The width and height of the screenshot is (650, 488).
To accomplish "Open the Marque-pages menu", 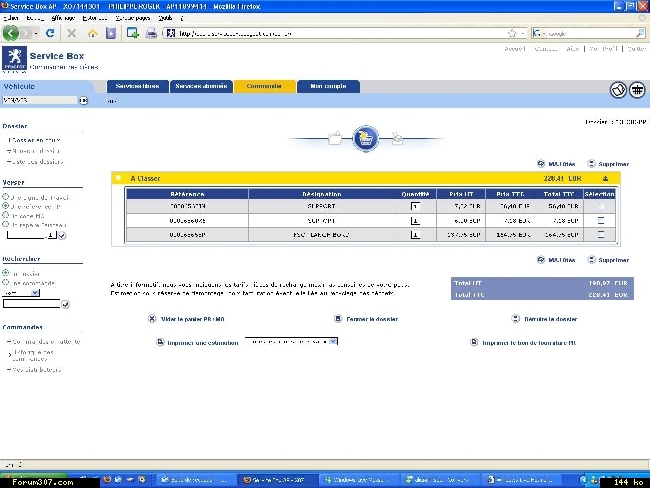I will (x=133, y=18).
